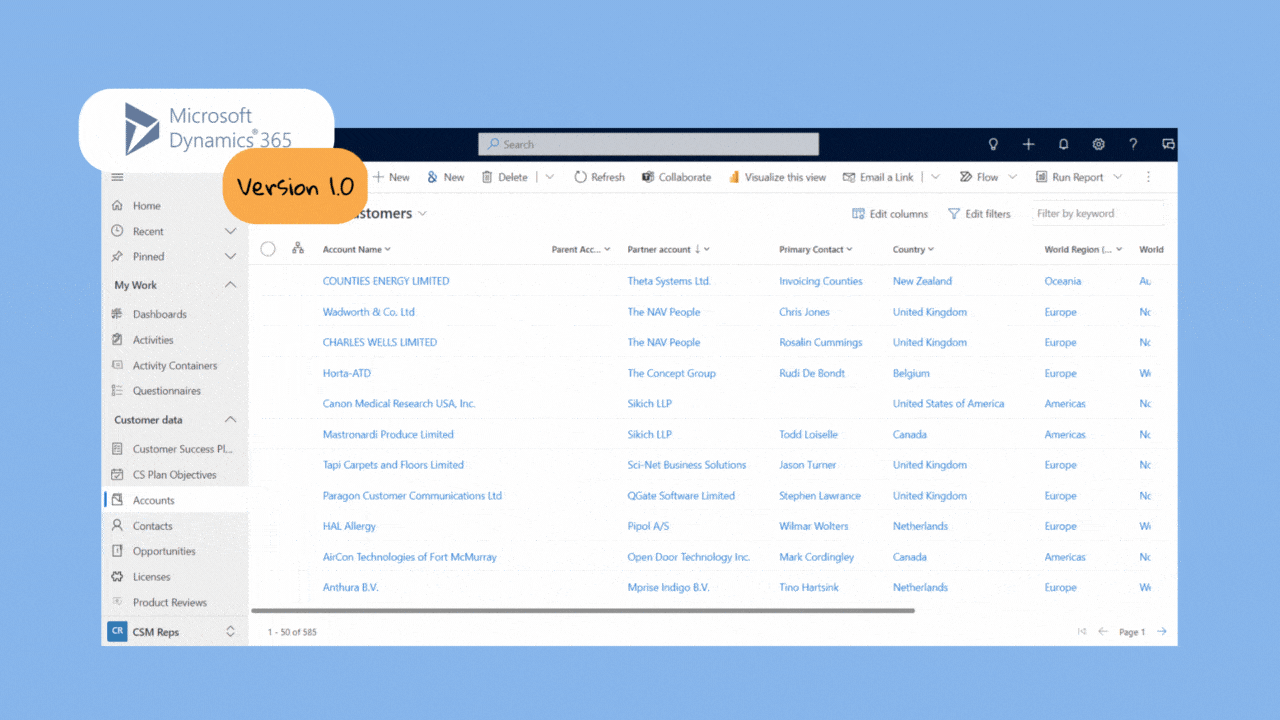Image resolution: width=1280 pixels, height=720 pixels.
Task: Open the Run Report dropdown chevron
Action: 1118,177
